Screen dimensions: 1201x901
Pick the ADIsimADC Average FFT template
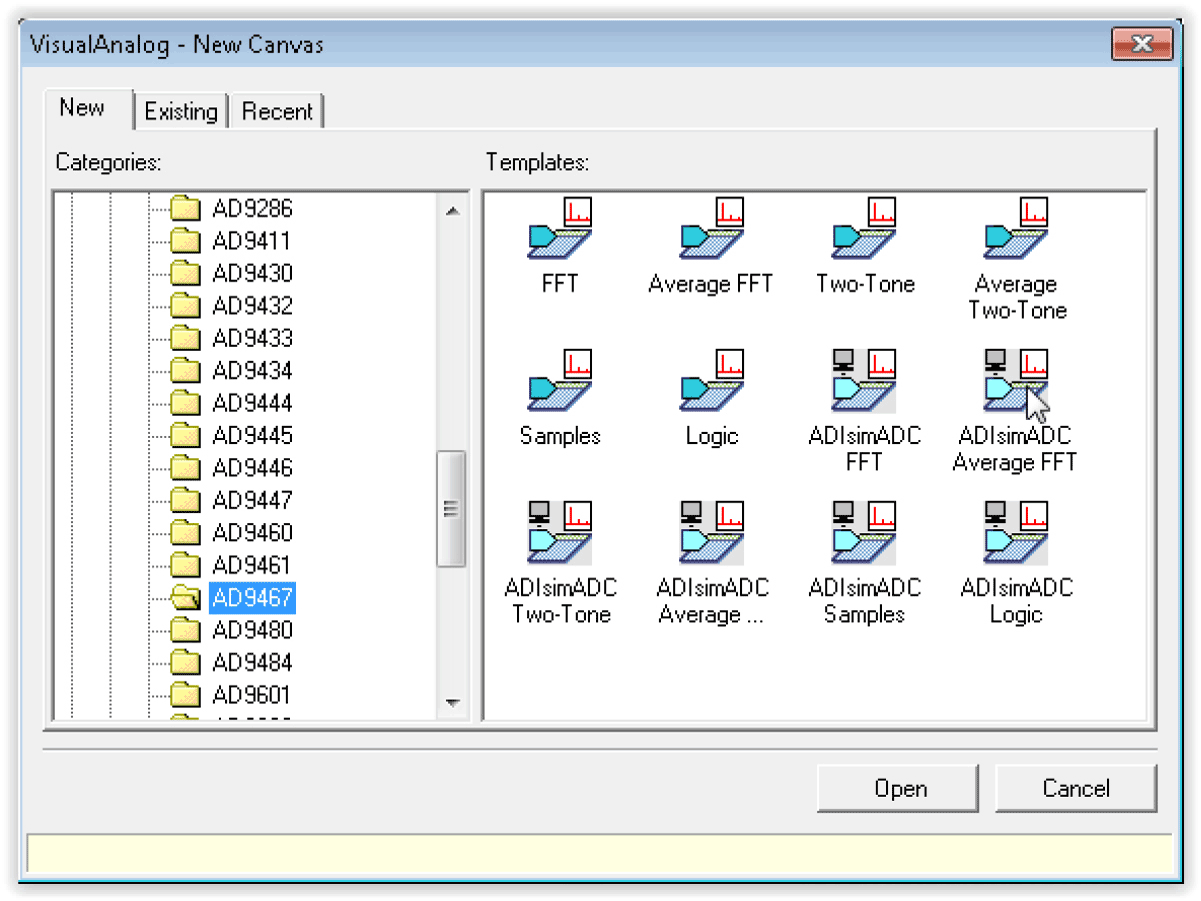point(1016,381)
